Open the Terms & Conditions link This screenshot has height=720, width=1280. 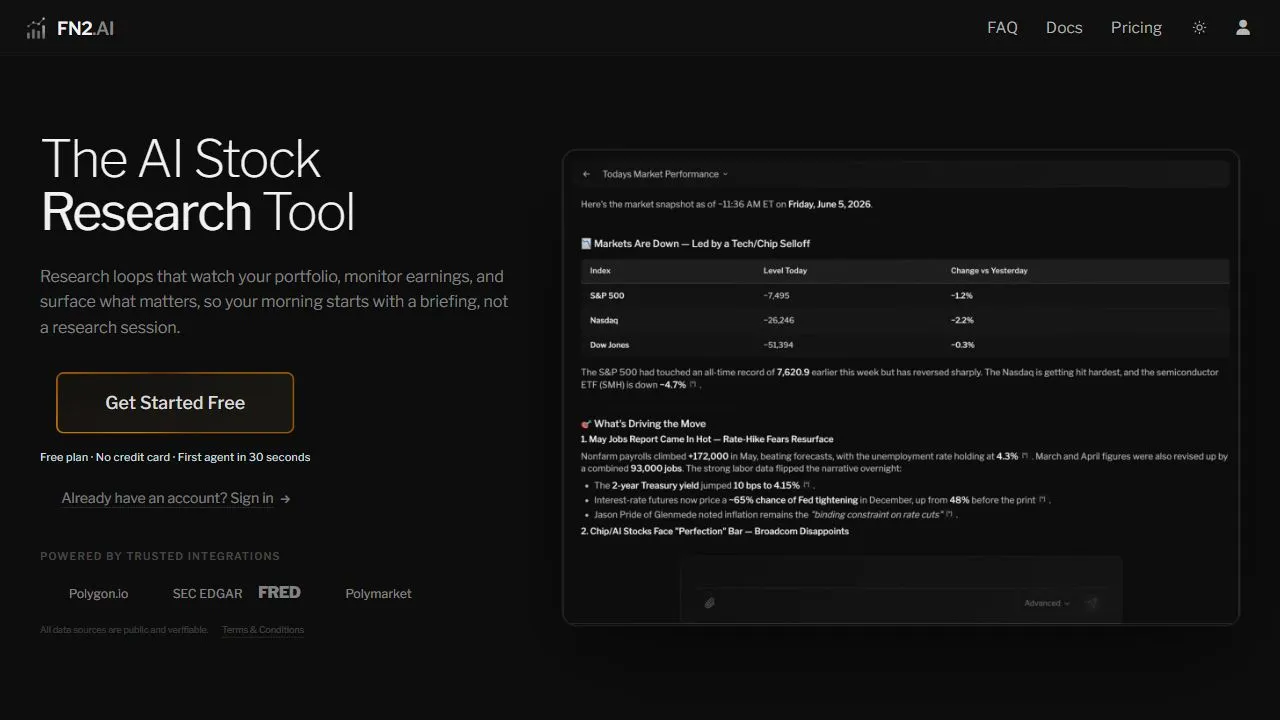(x=263, y=630)
